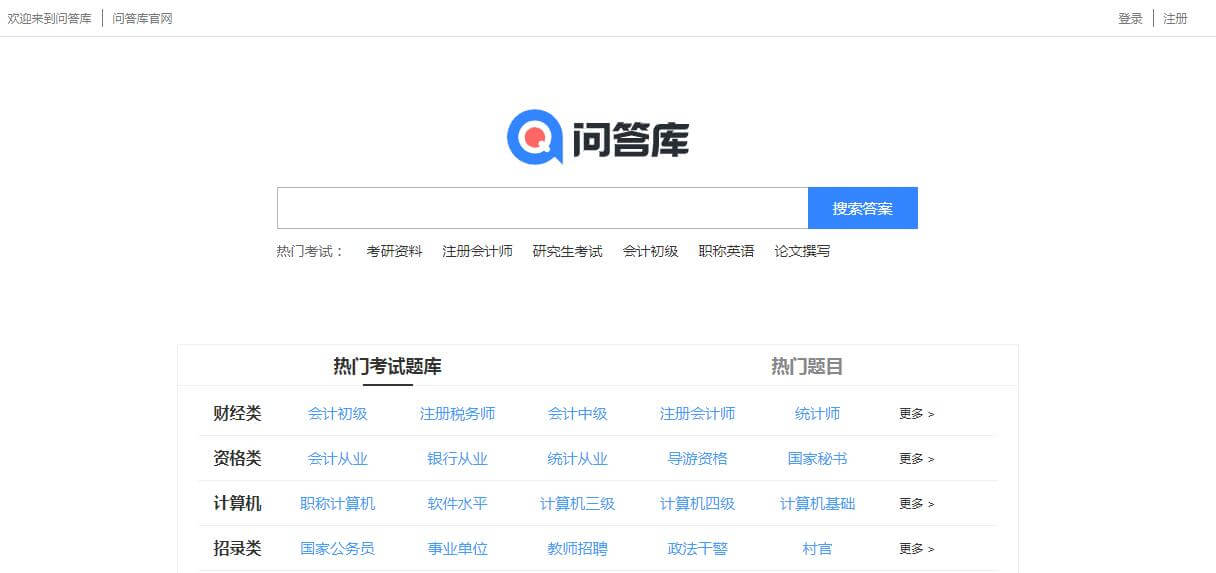Focus the search input box

click(542, 208)
